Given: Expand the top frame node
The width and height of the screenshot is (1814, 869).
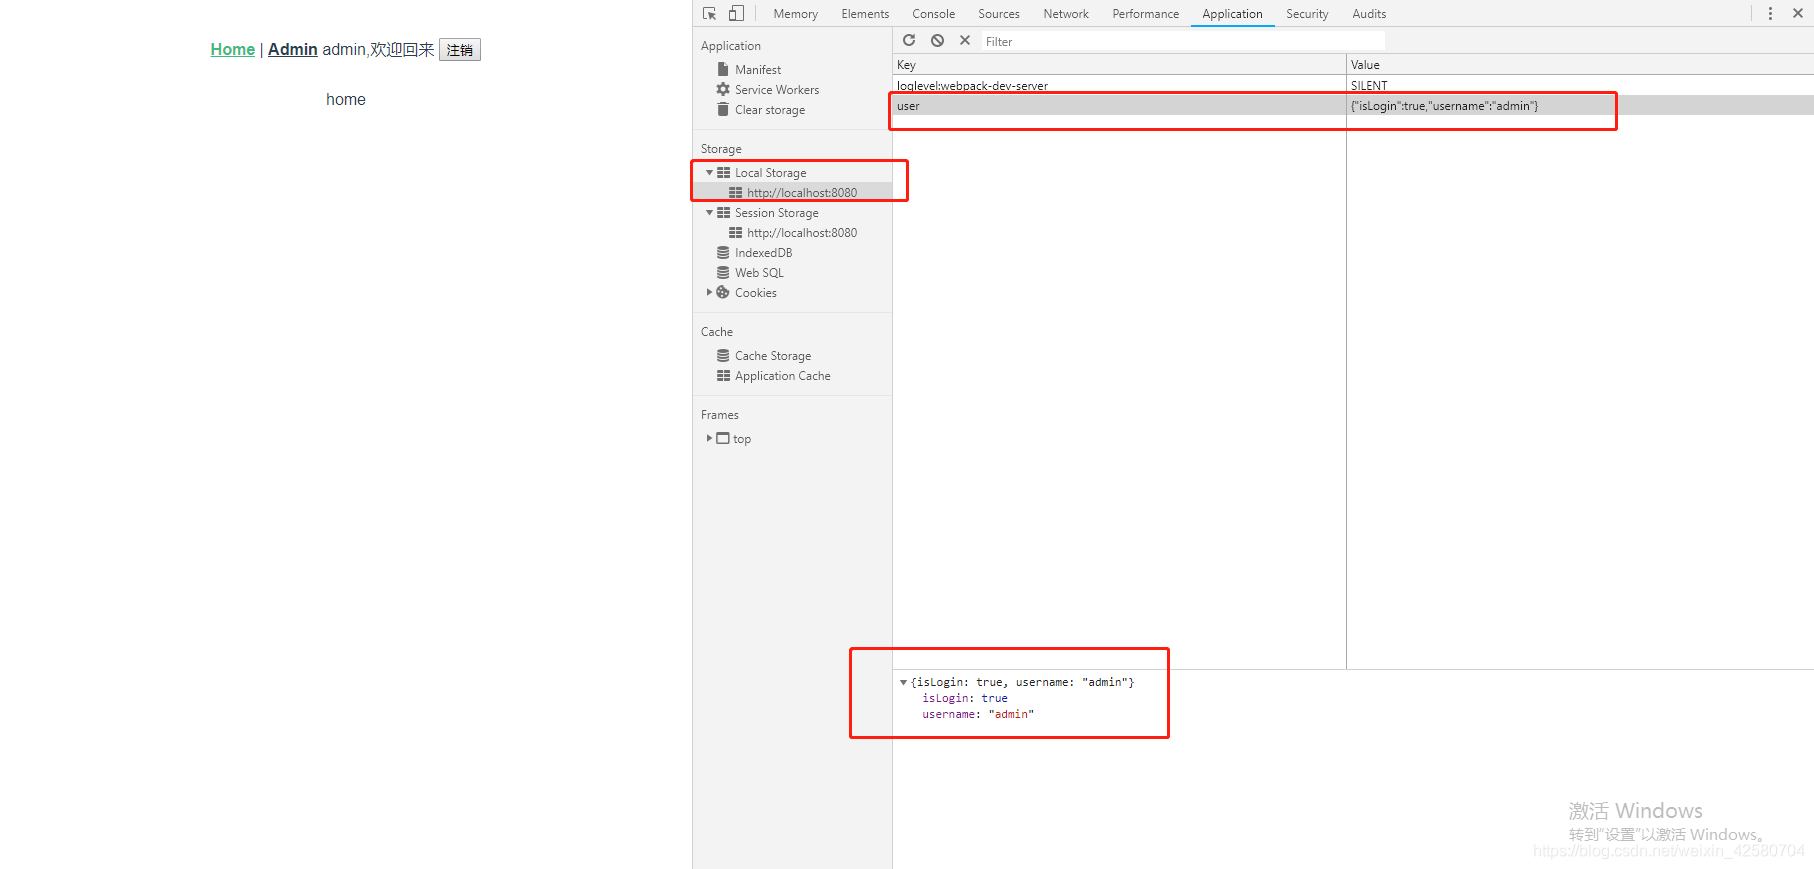Looking at the screenshot, I should [709, 438].
